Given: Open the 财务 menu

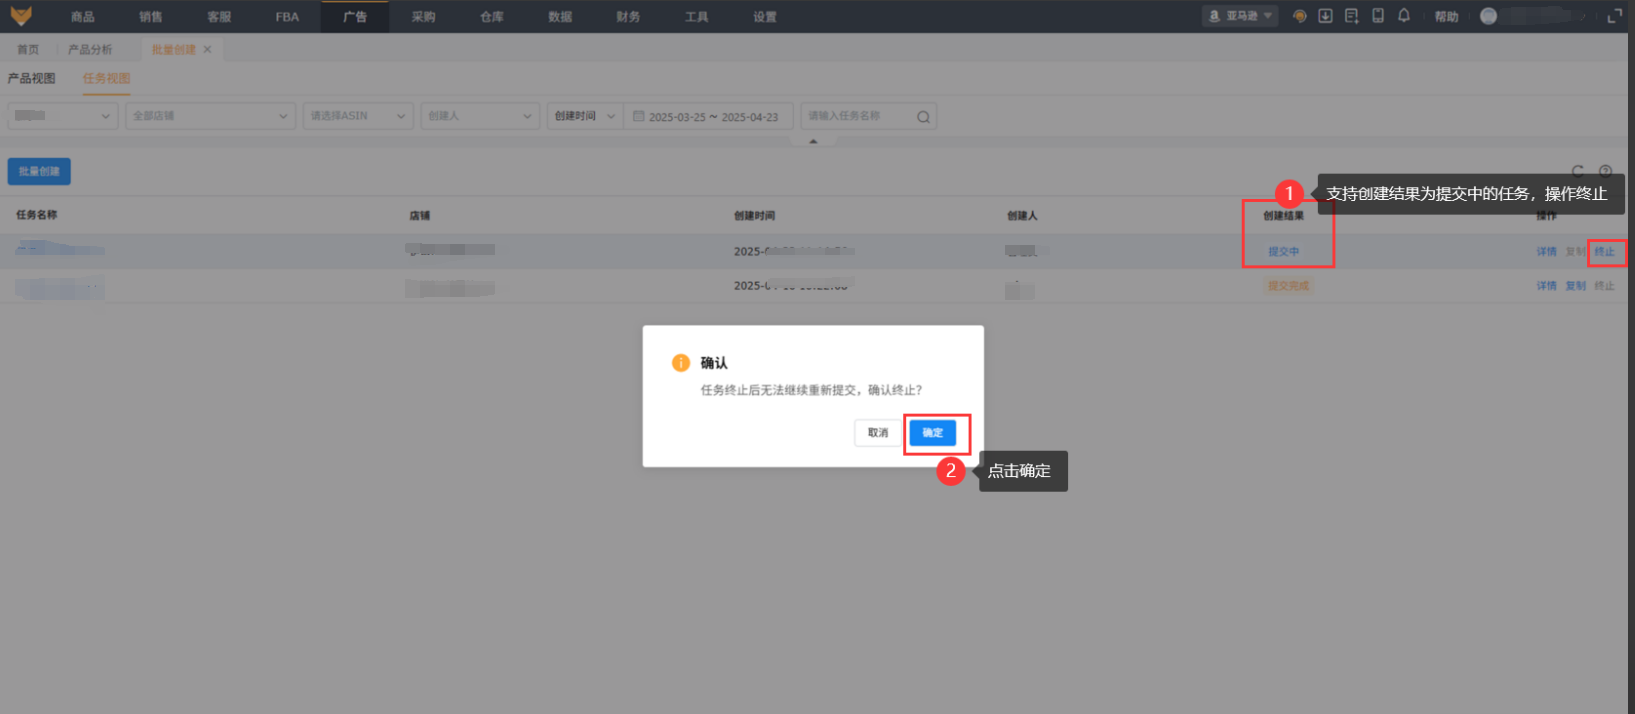Looking at the screenshot, I should 628,17.
